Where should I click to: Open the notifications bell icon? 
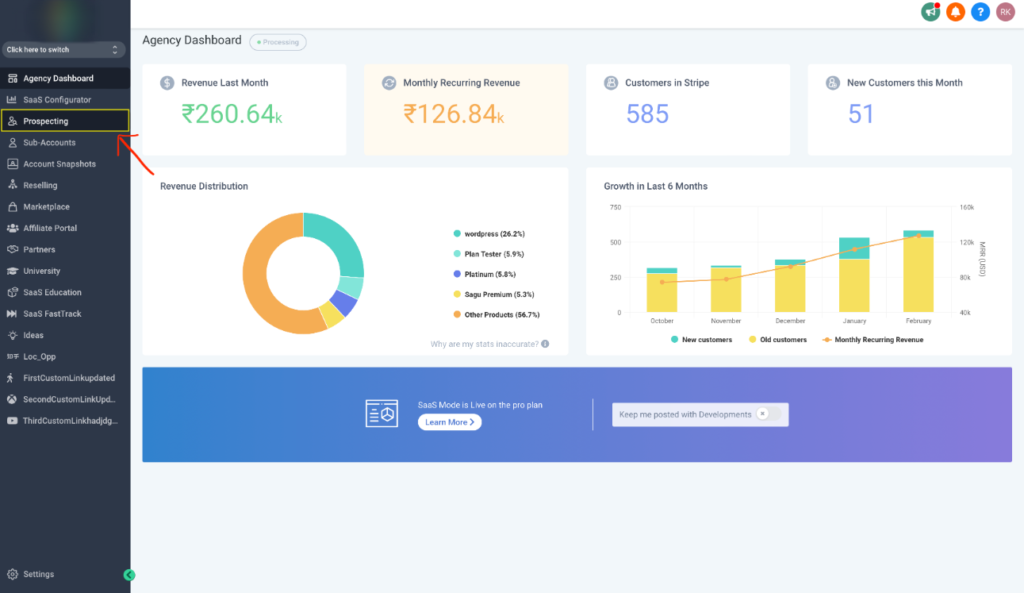point(955,12)
